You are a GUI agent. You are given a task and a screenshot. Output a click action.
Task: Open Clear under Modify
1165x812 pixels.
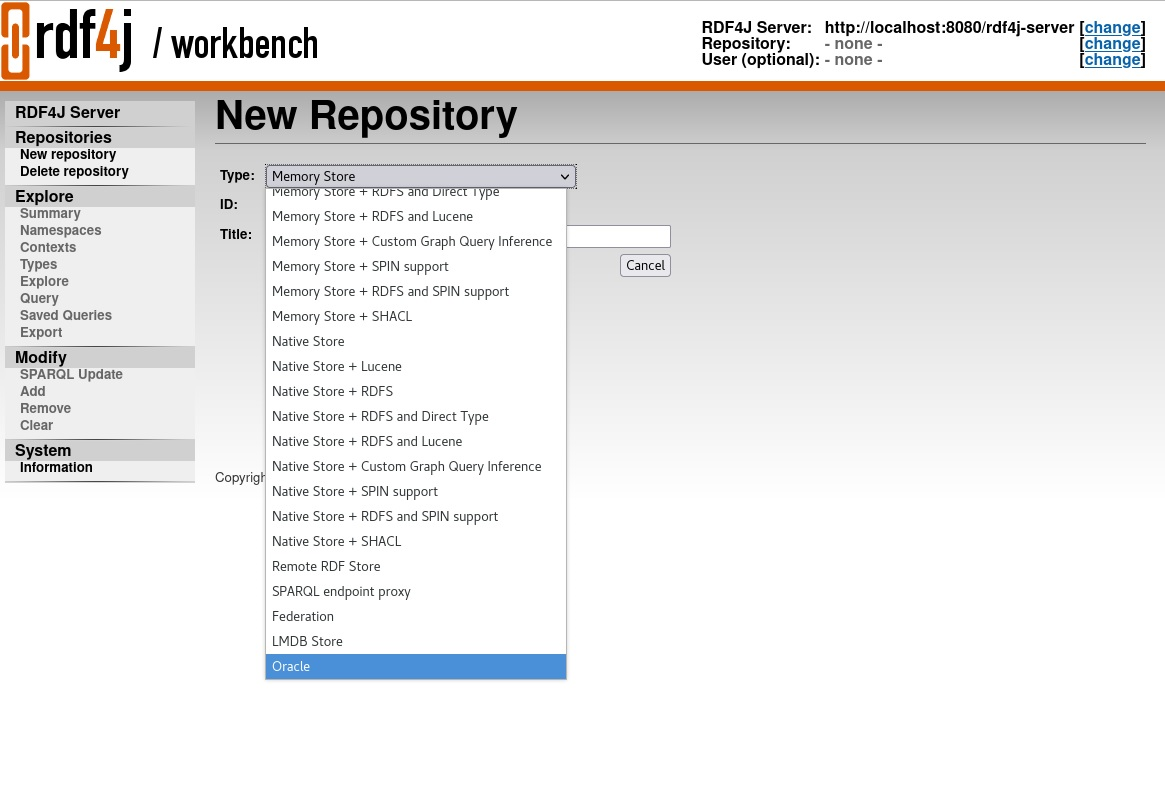pos(36,426)
